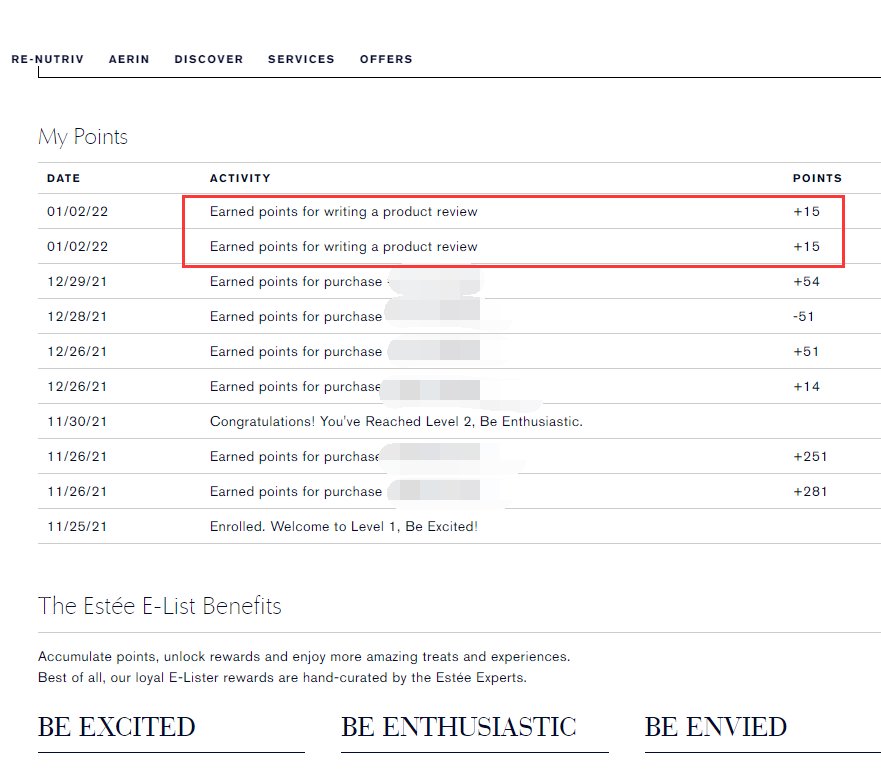Image resolution: width=881 pixels, height=770 pixels.
Task: Open the SERVICES navigation item
Action: [x=301, y=59]
